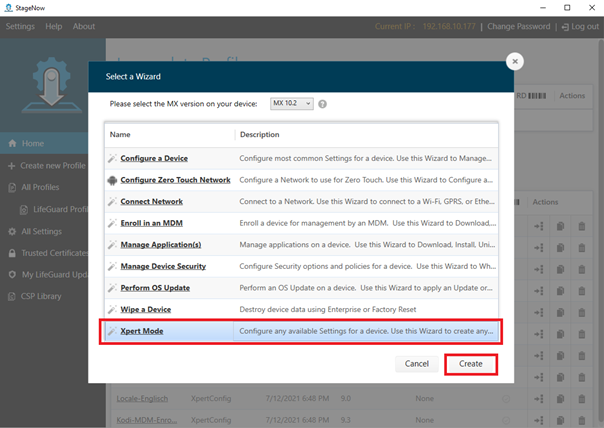Click the help icon beside MX version
Viewport: 604px width, 428px height.
point(323,104)
